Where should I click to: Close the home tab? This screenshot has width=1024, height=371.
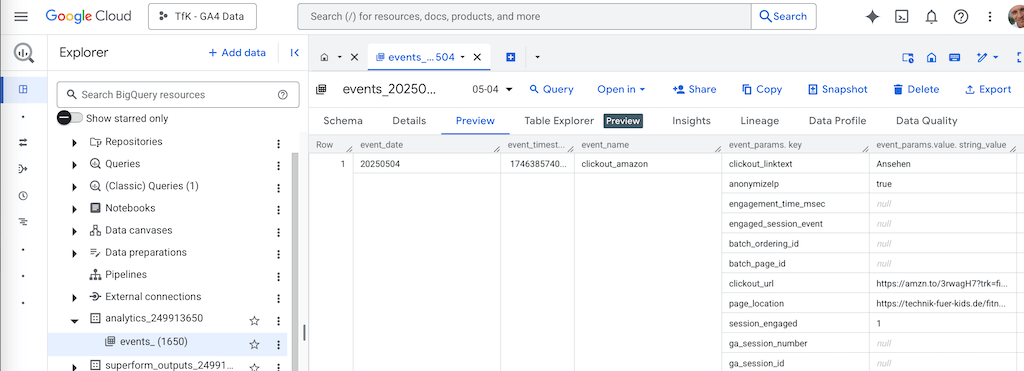355,57
